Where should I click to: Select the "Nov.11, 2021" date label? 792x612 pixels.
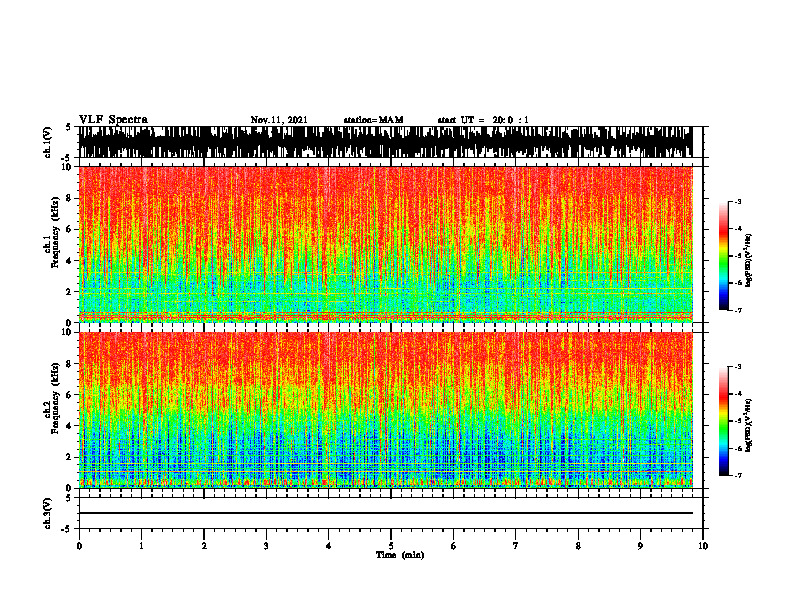[279, 120]
